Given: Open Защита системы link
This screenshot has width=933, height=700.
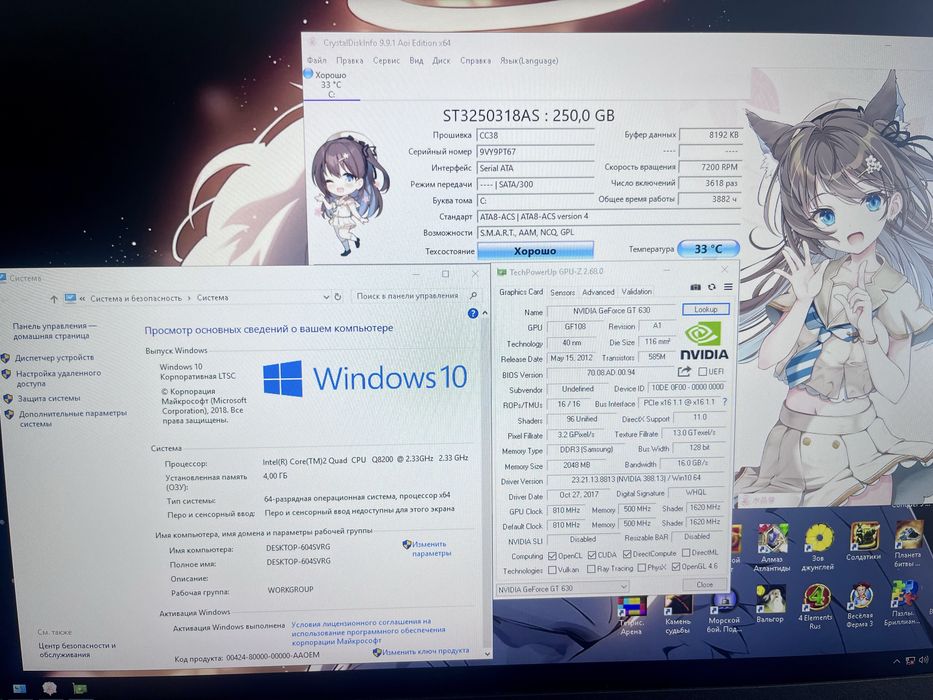Looking at the screenshot, I should tap(48, 398).
